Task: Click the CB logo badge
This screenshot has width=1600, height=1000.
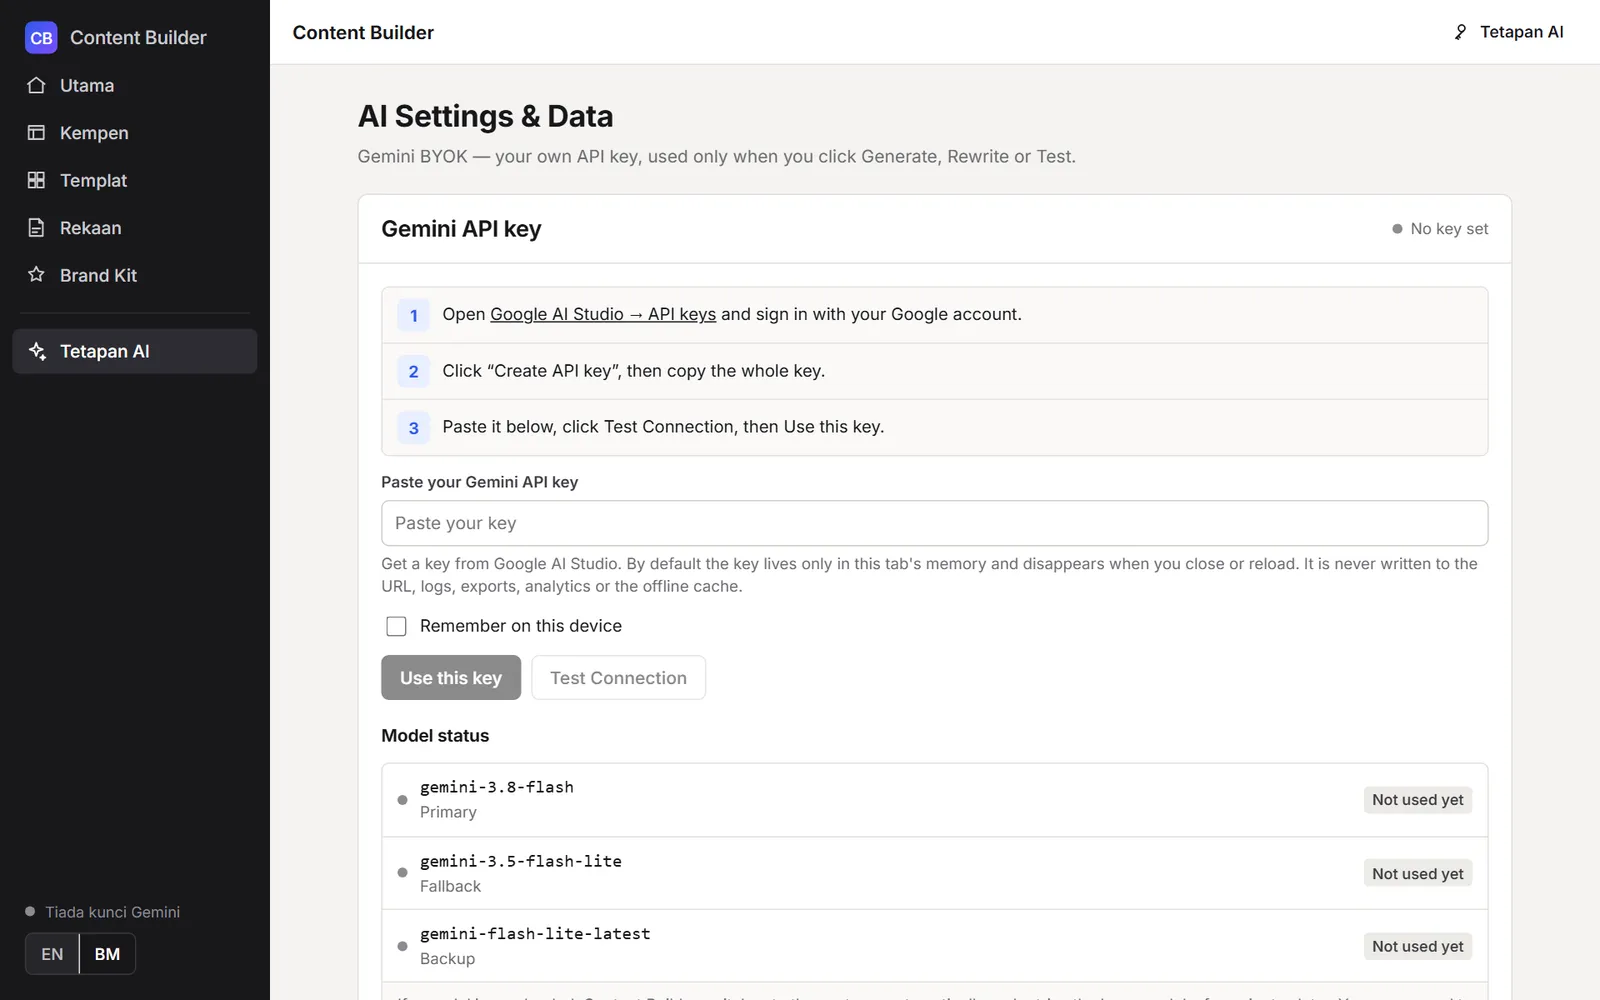Action: 41,38
